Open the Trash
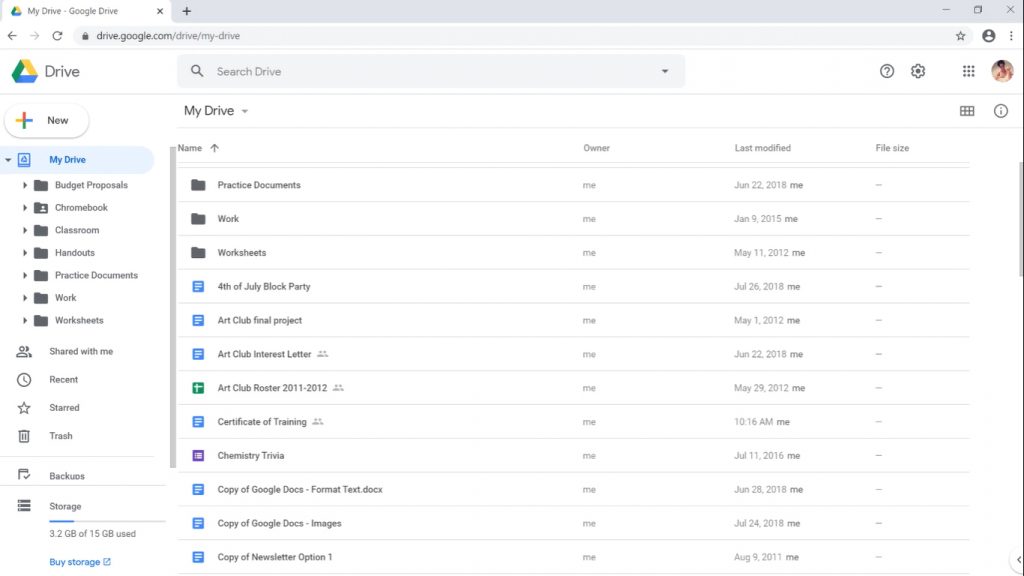This screenshot has height=576, width=1024. click(x=59, y=435)
